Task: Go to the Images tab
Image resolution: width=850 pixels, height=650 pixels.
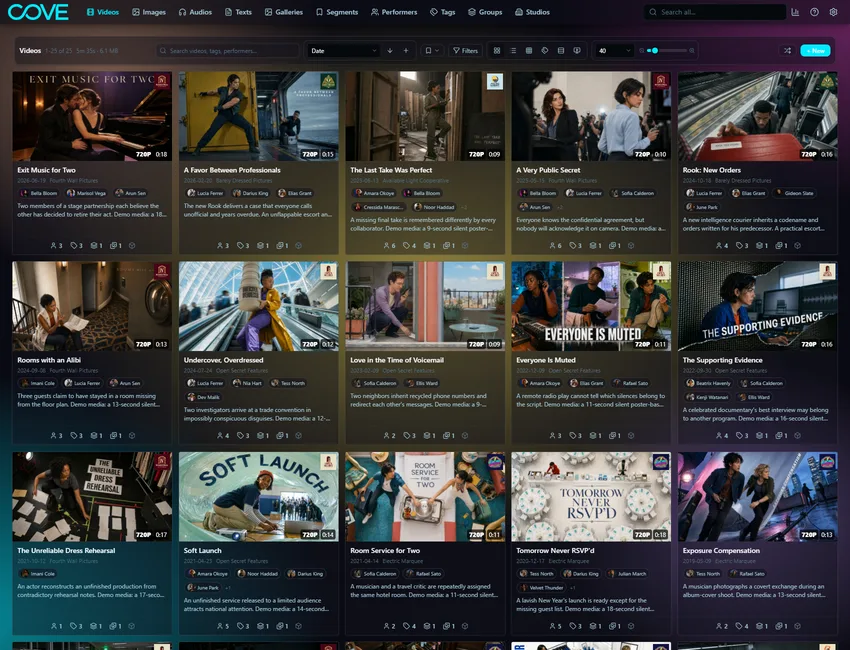Action: coord(149,12)
